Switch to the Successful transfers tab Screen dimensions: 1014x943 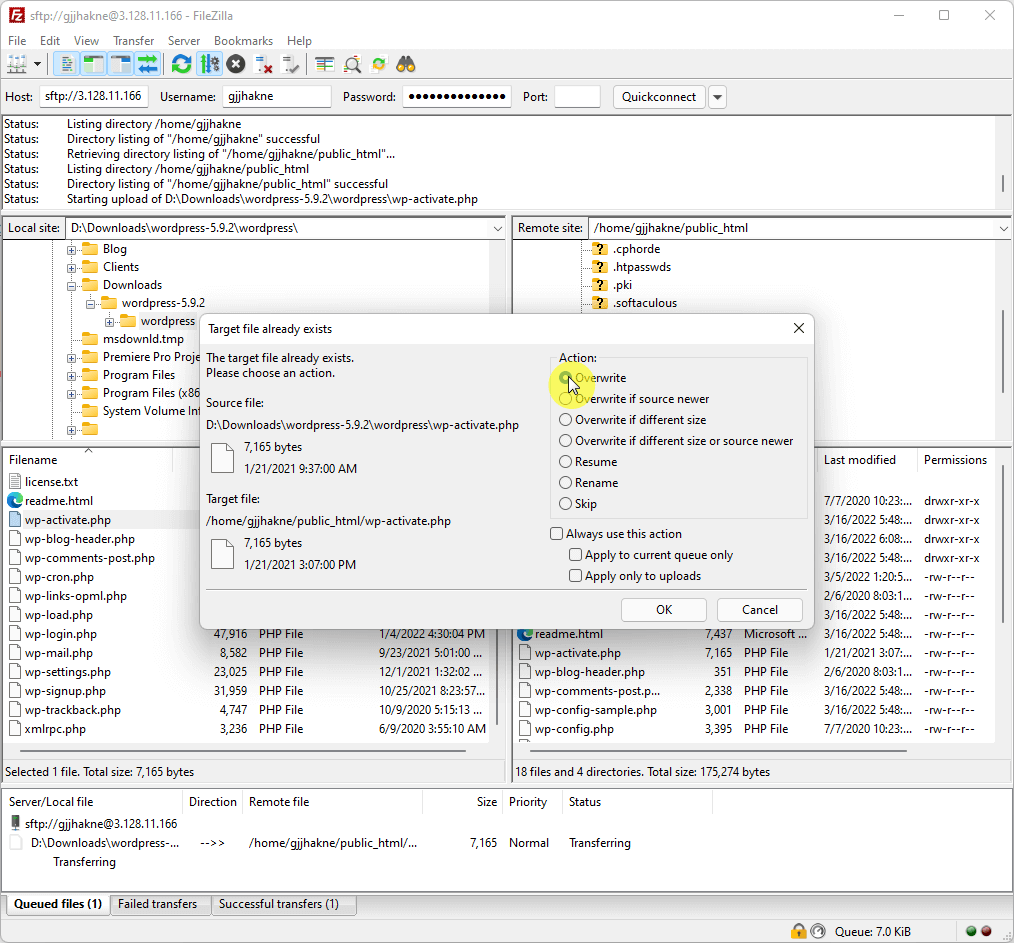pos(279,904)
